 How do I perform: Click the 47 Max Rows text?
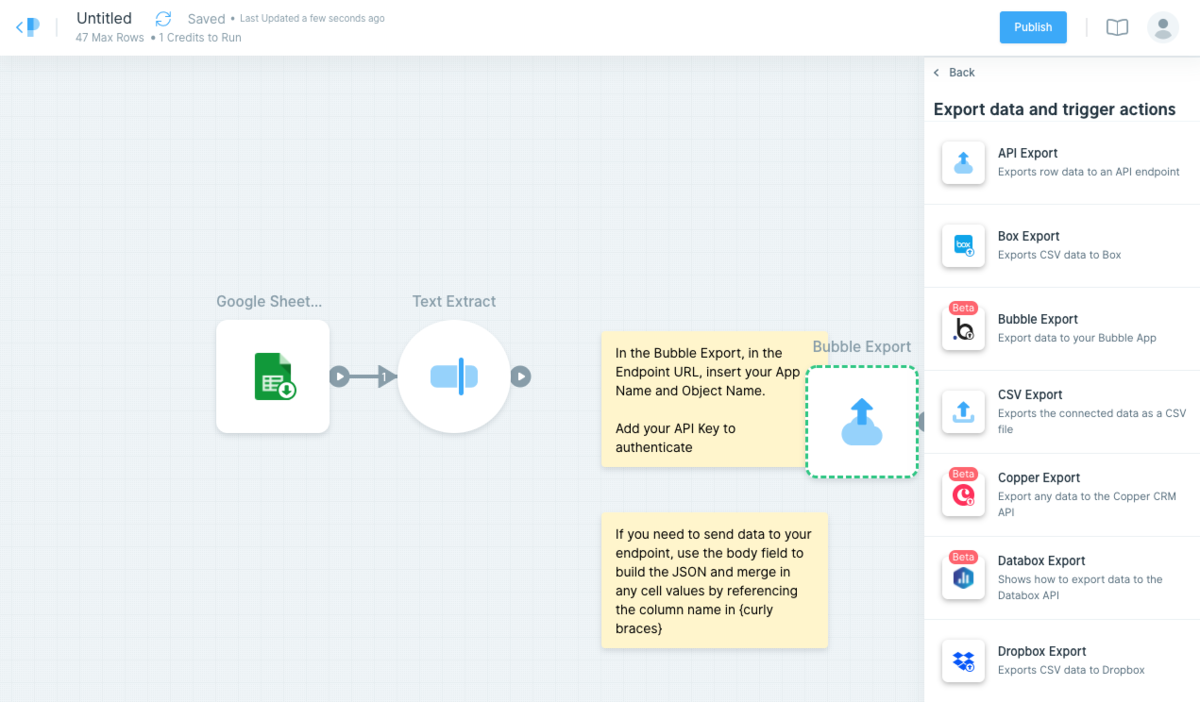pos(110,38)
